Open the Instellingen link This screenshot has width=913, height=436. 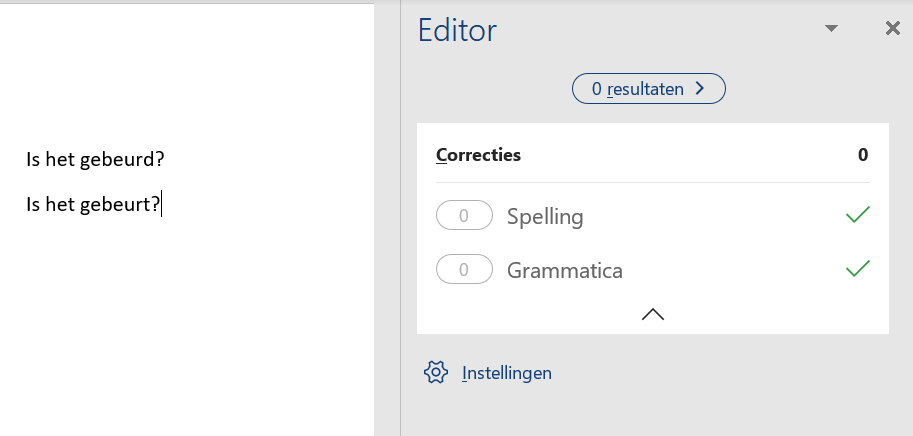pos(506,373)
